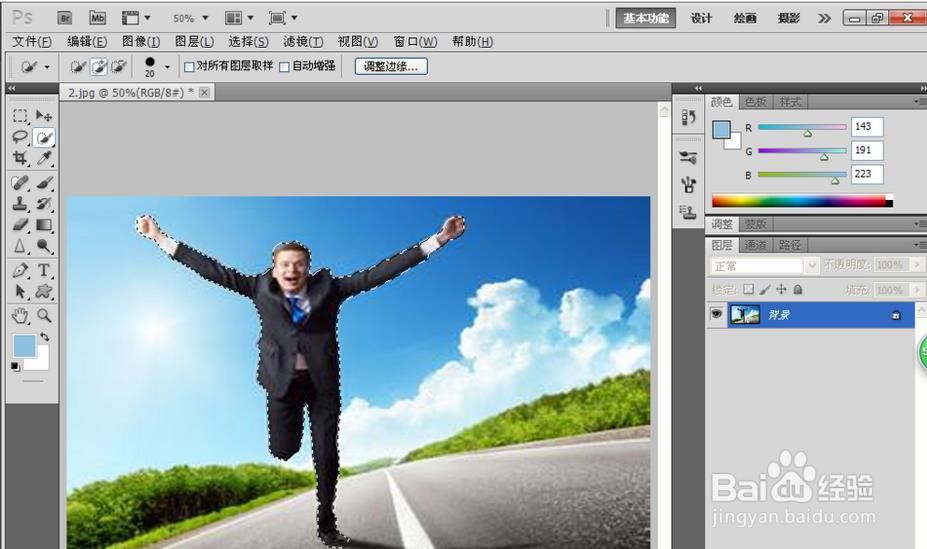Viewport: 927px width, 549px height.
Task: Close the 2.jpg document tab
Action: (x=204, y=92)
